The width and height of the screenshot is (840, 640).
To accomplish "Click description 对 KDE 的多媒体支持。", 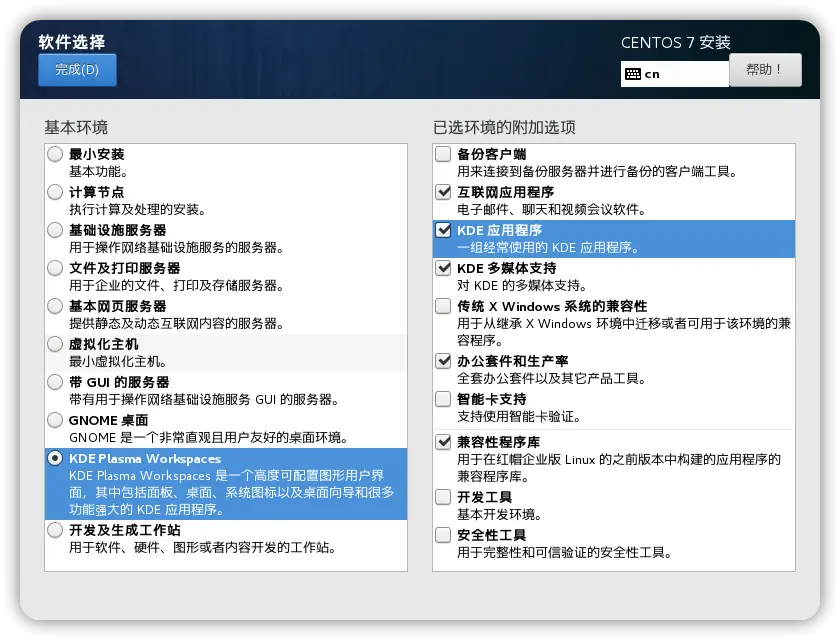I will tap(522, 286).
